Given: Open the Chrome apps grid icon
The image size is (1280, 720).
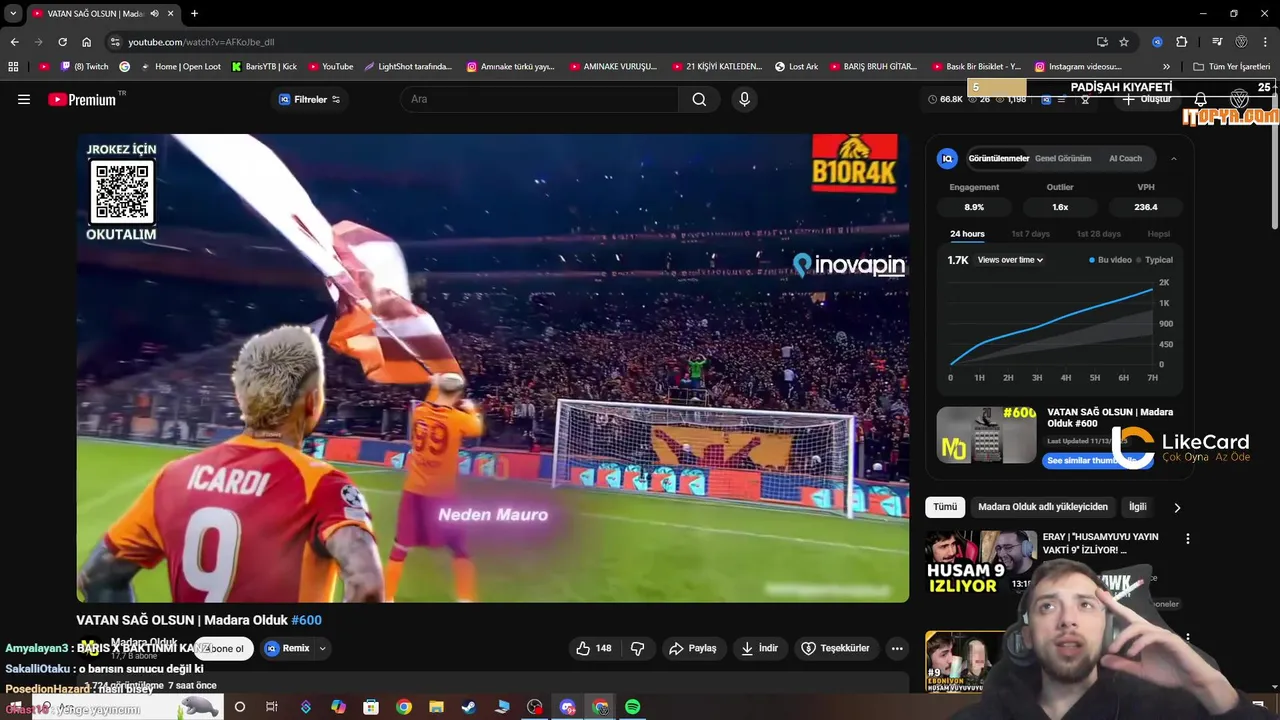Looking at the screenshot, I should pyautogui.click(x=13, y=67).
